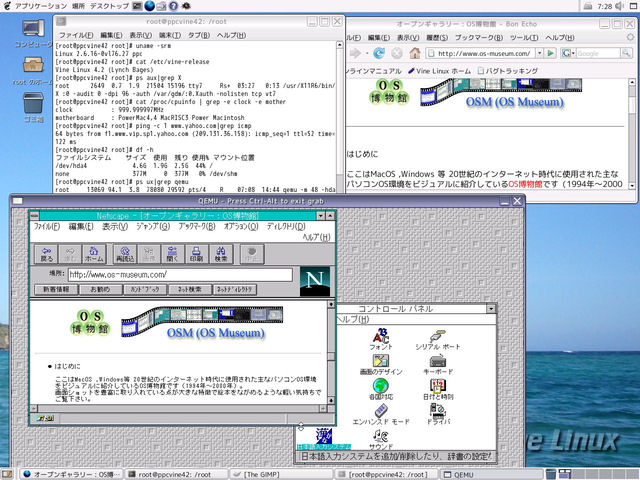This screenshot has width=640, height=480.
Task: Click Netscape 再読込 reload toolbar button
Action: click(x=125, y=254)
